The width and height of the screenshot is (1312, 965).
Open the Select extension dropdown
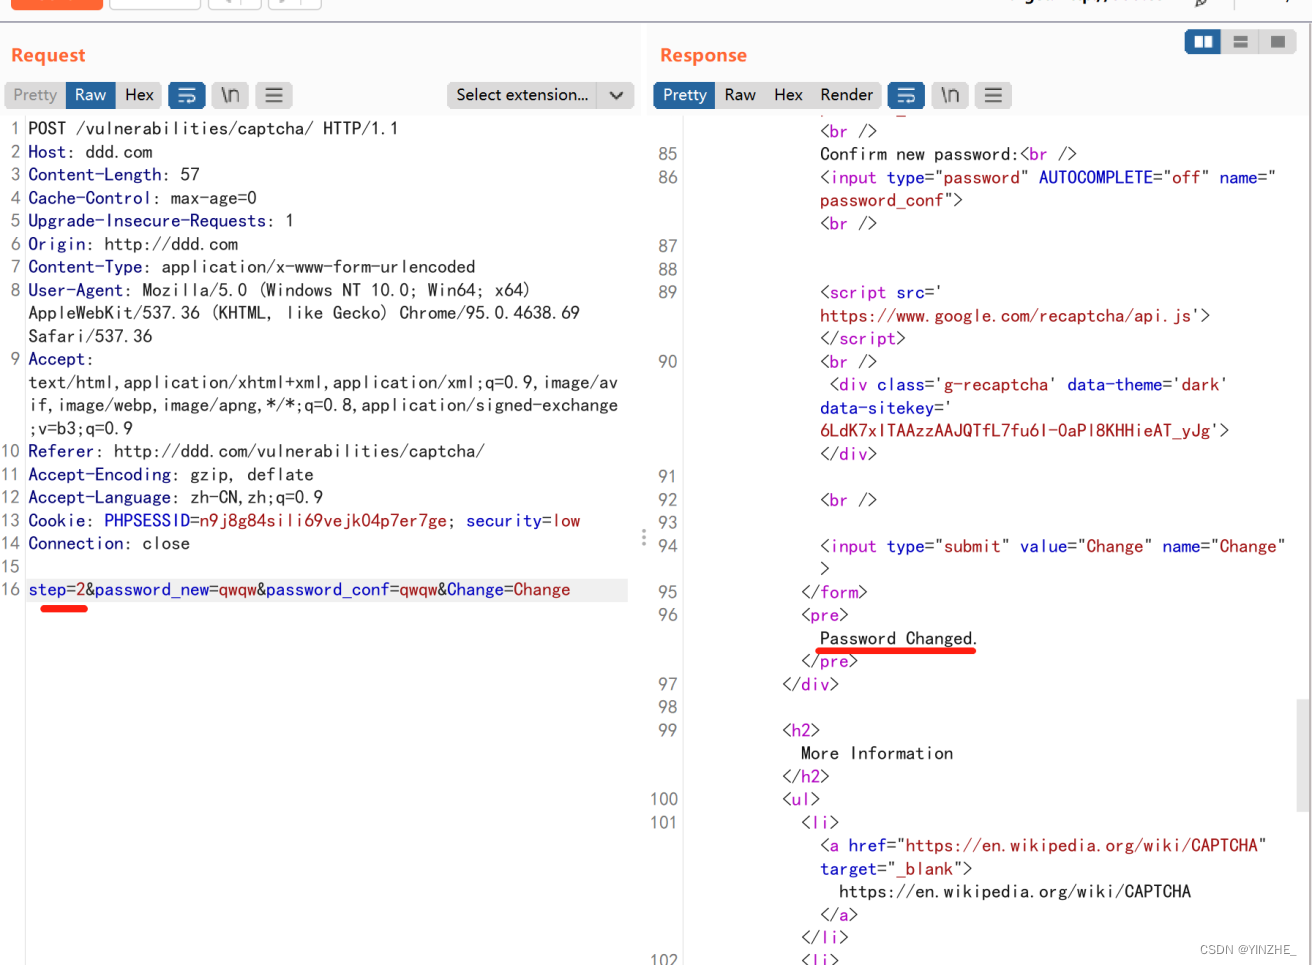[540, 95]
